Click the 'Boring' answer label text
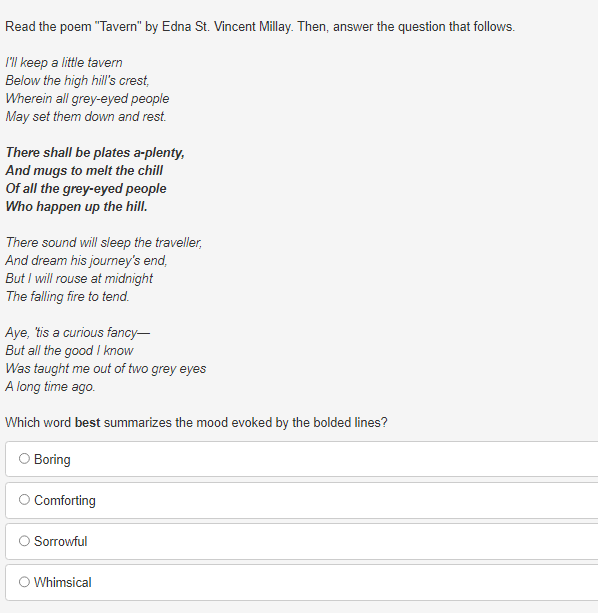 point(52,459)
